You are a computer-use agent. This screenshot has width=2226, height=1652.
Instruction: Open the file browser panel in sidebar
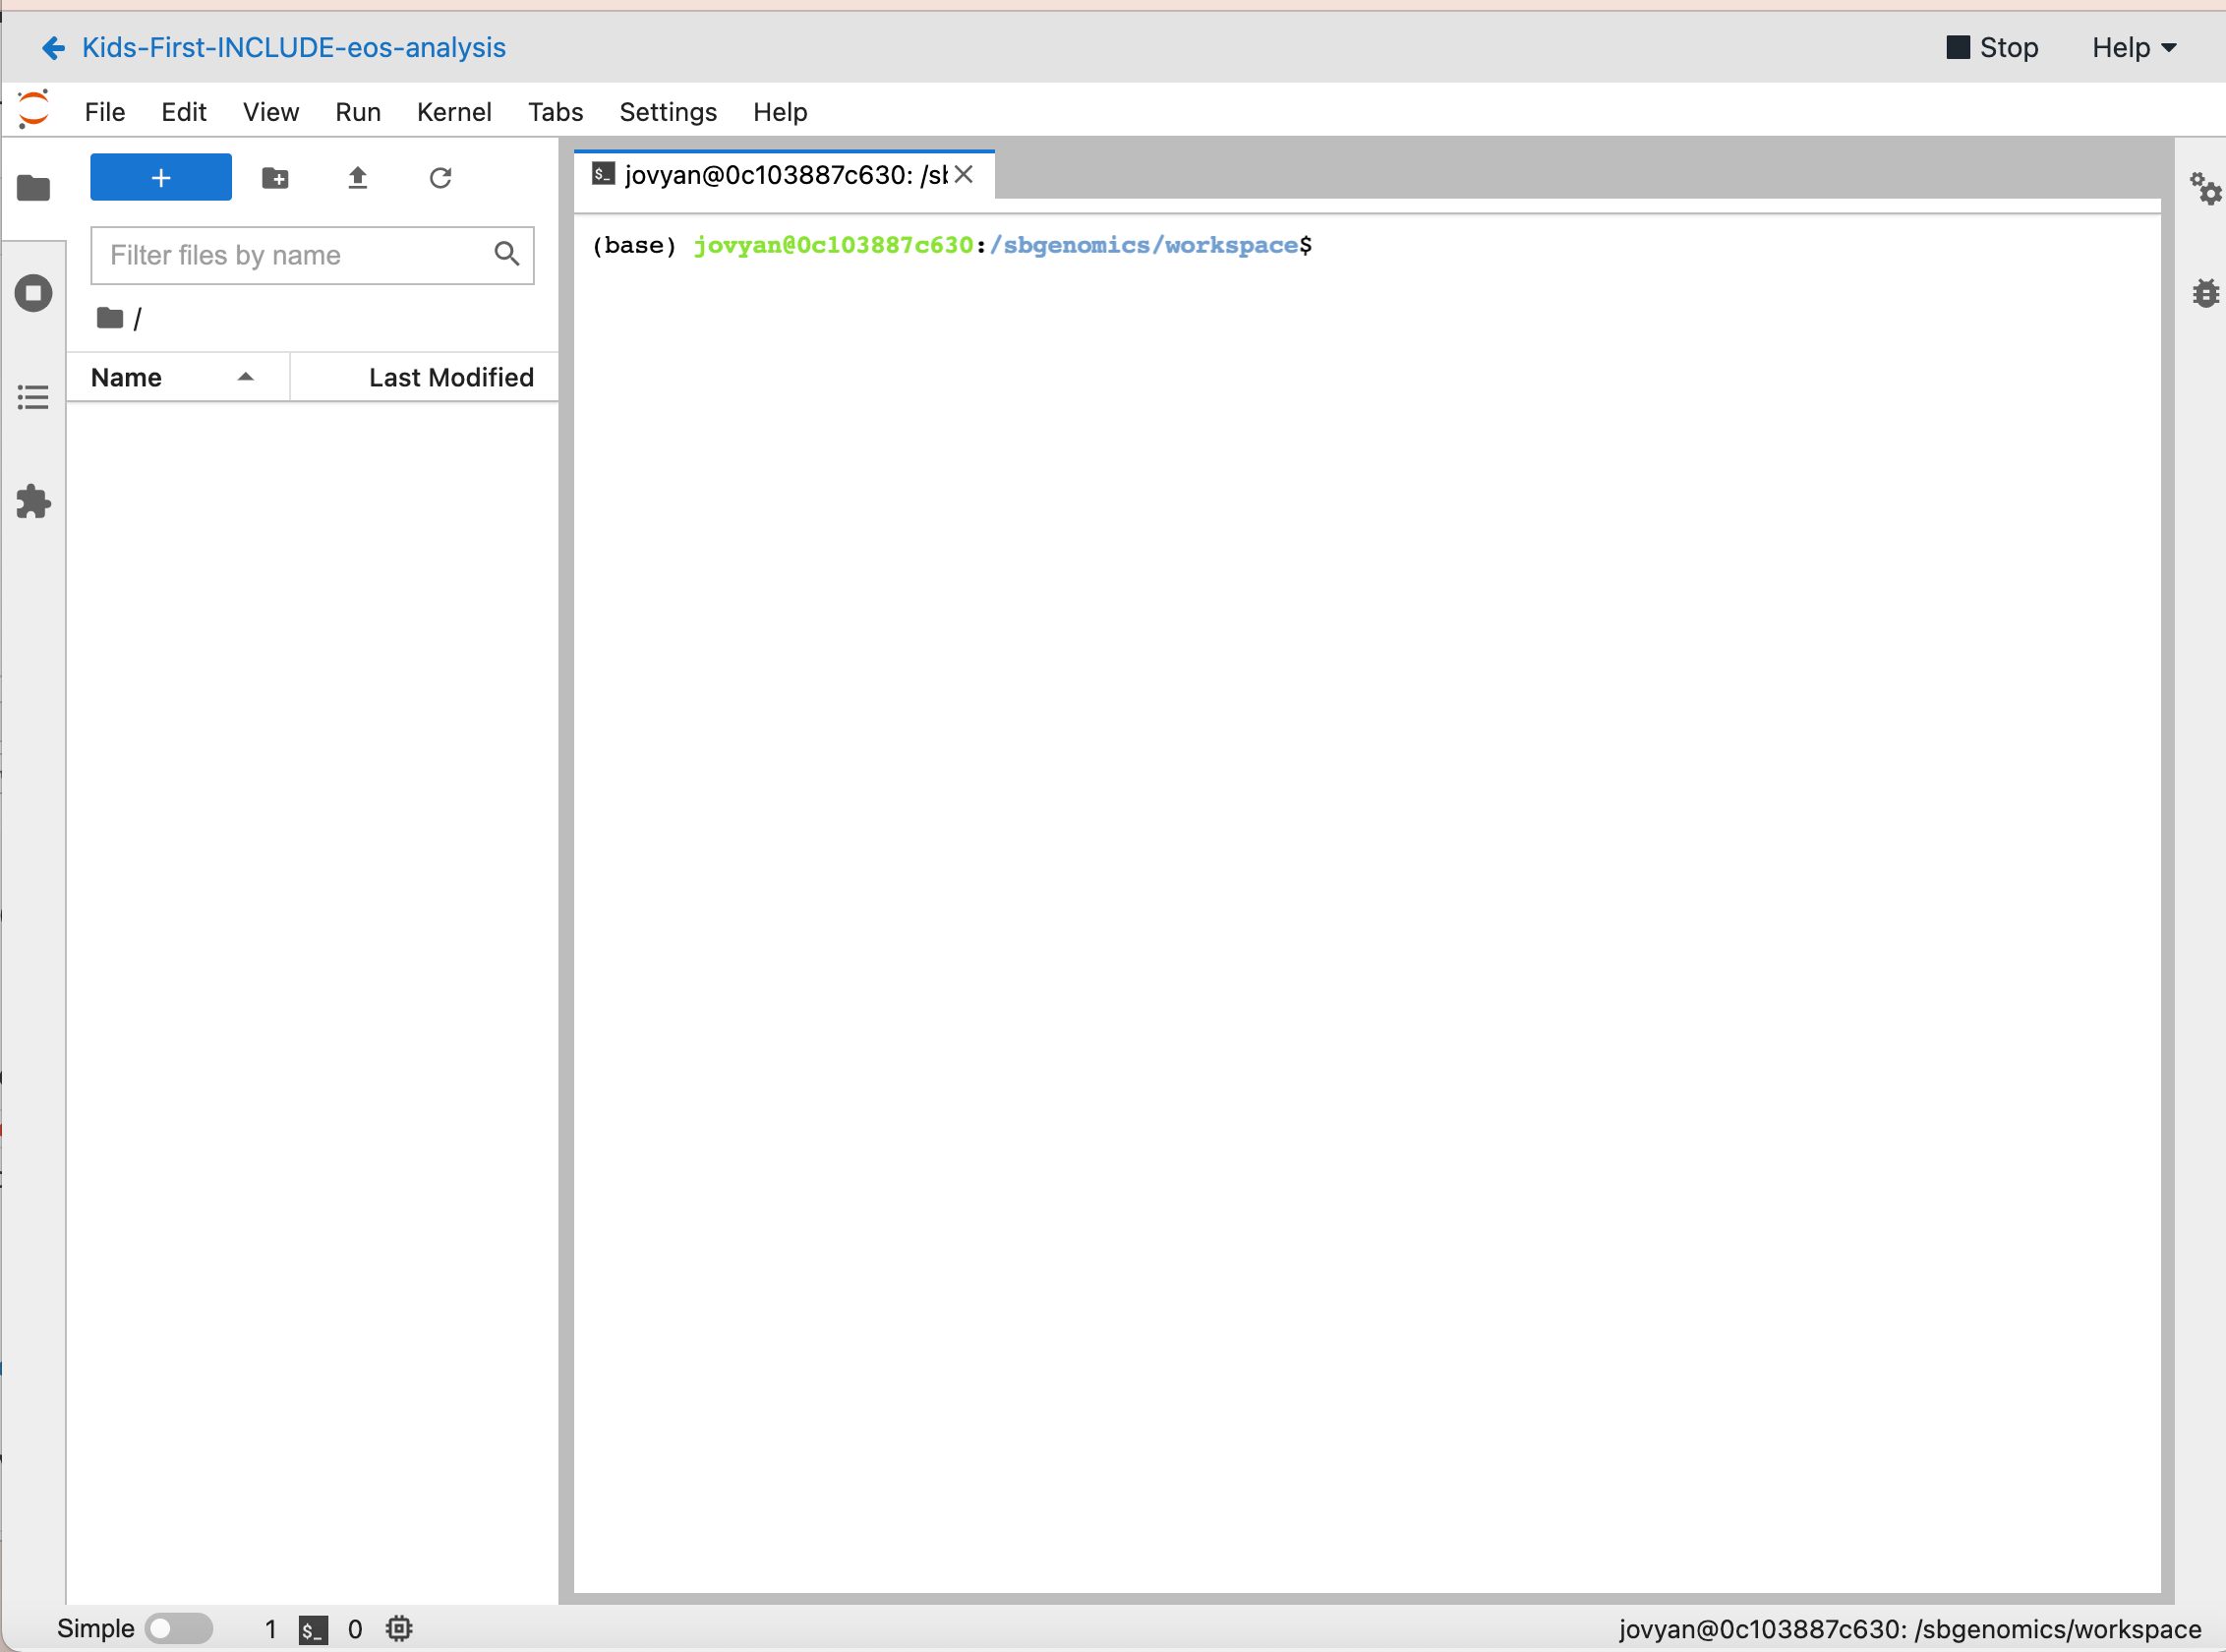pyautogui.click(x=33, y=188)
